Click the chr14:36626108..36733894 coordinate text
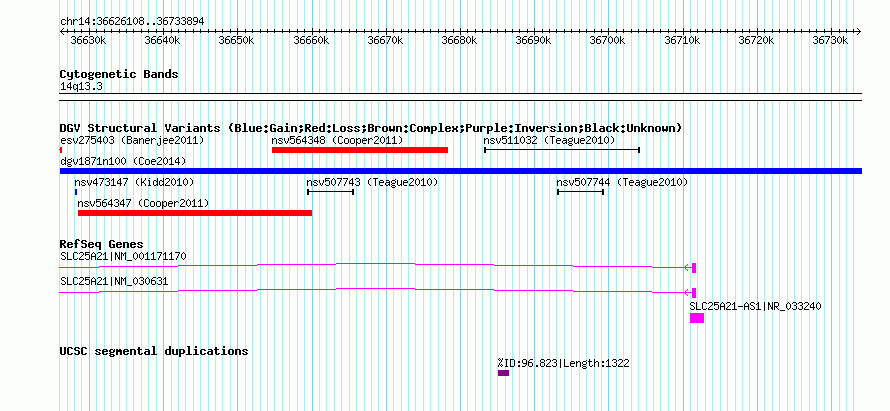This screenshot has width=890, height=411. [132, 21]
